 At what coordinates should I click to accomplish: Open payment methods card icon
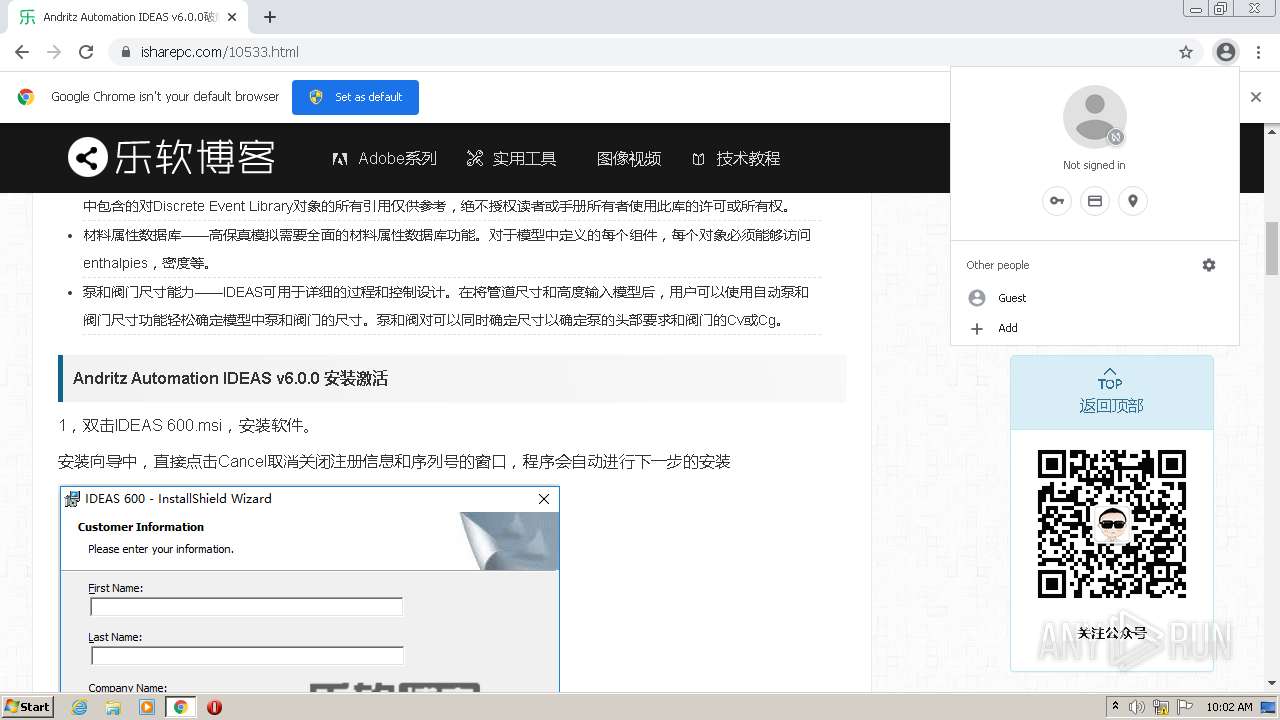1095,201
